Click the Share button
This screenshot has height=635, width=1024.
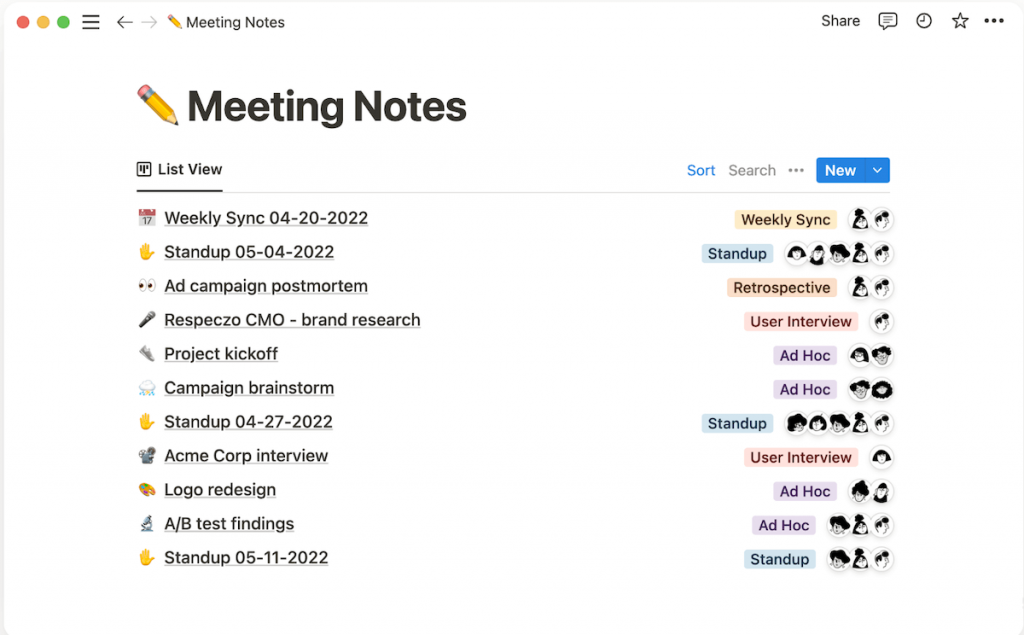click(840, 21)
